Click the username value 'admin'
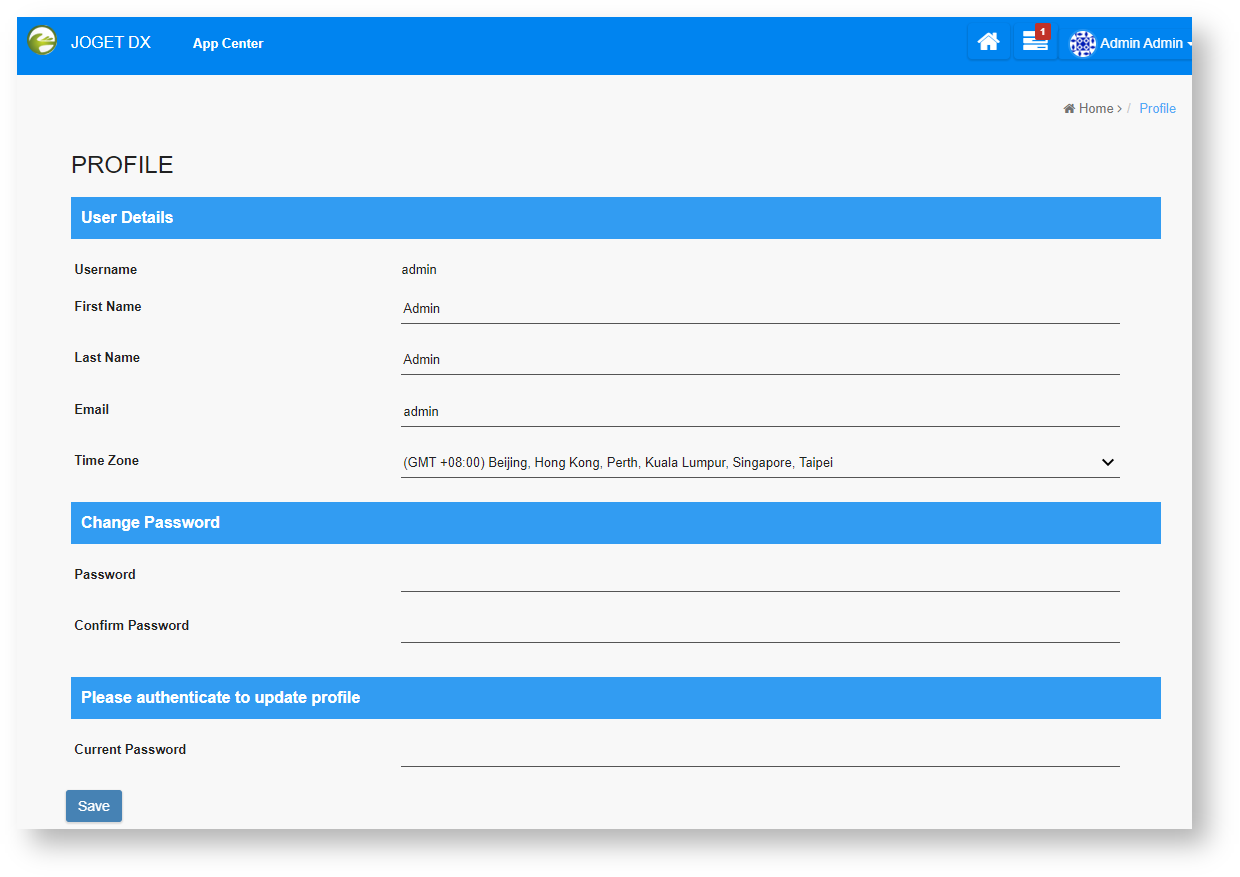 pyautogui.click(x=419, y=270)
